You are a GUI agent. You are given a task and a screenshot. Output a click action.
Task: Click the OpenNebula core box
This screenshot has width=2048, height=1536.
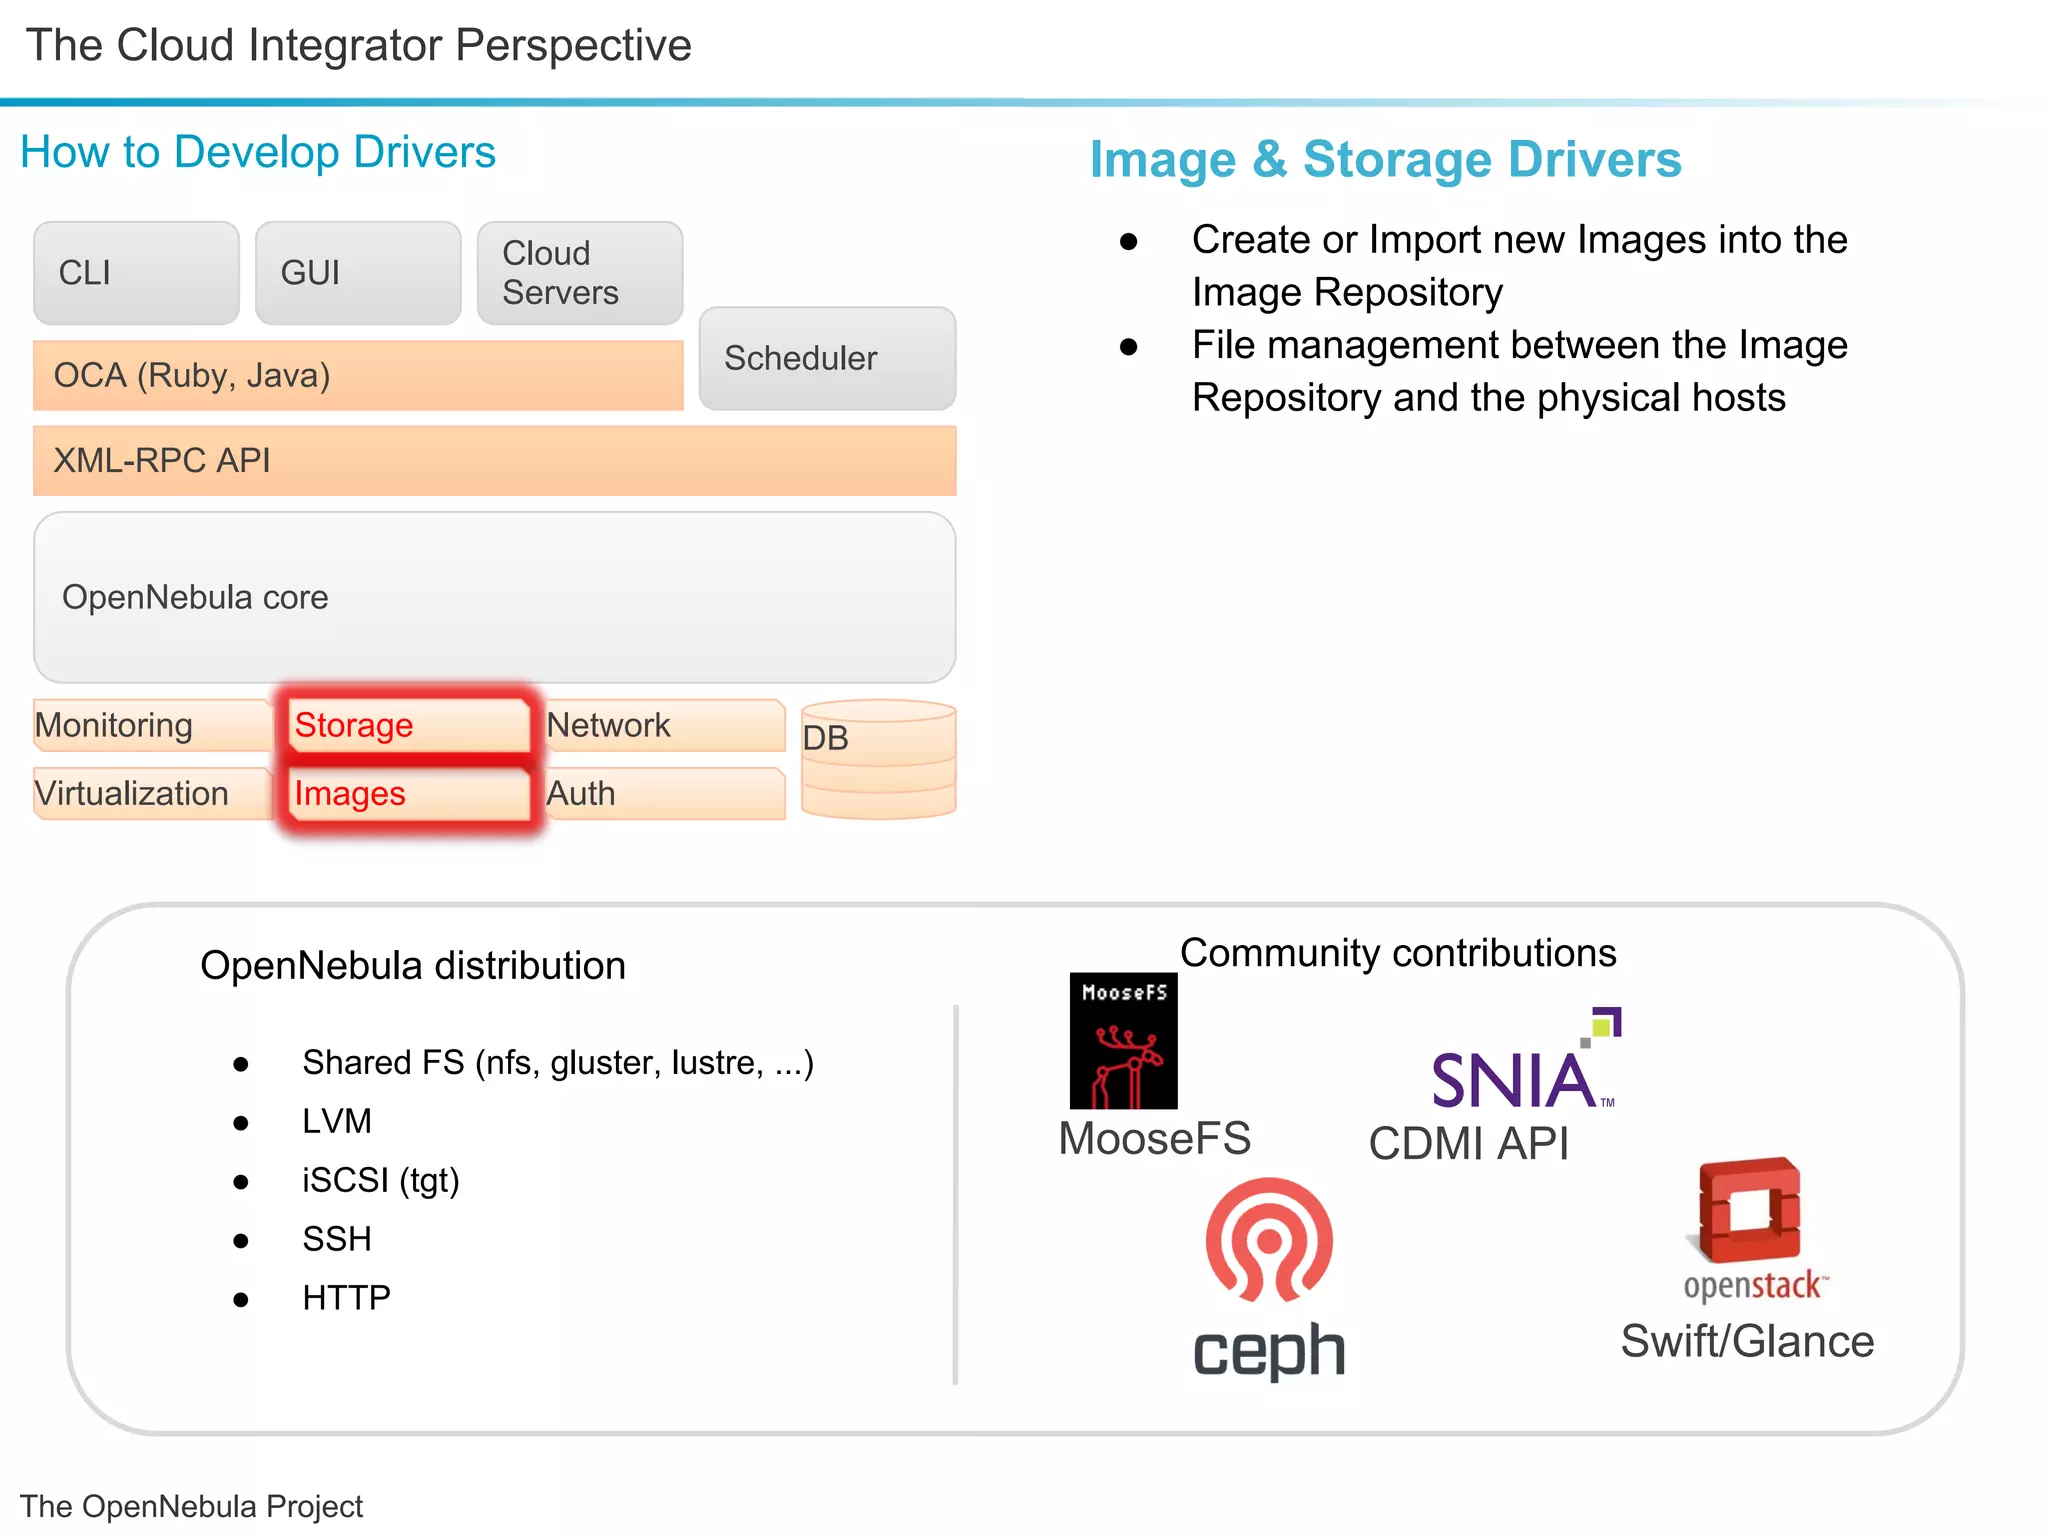(495, 597)
